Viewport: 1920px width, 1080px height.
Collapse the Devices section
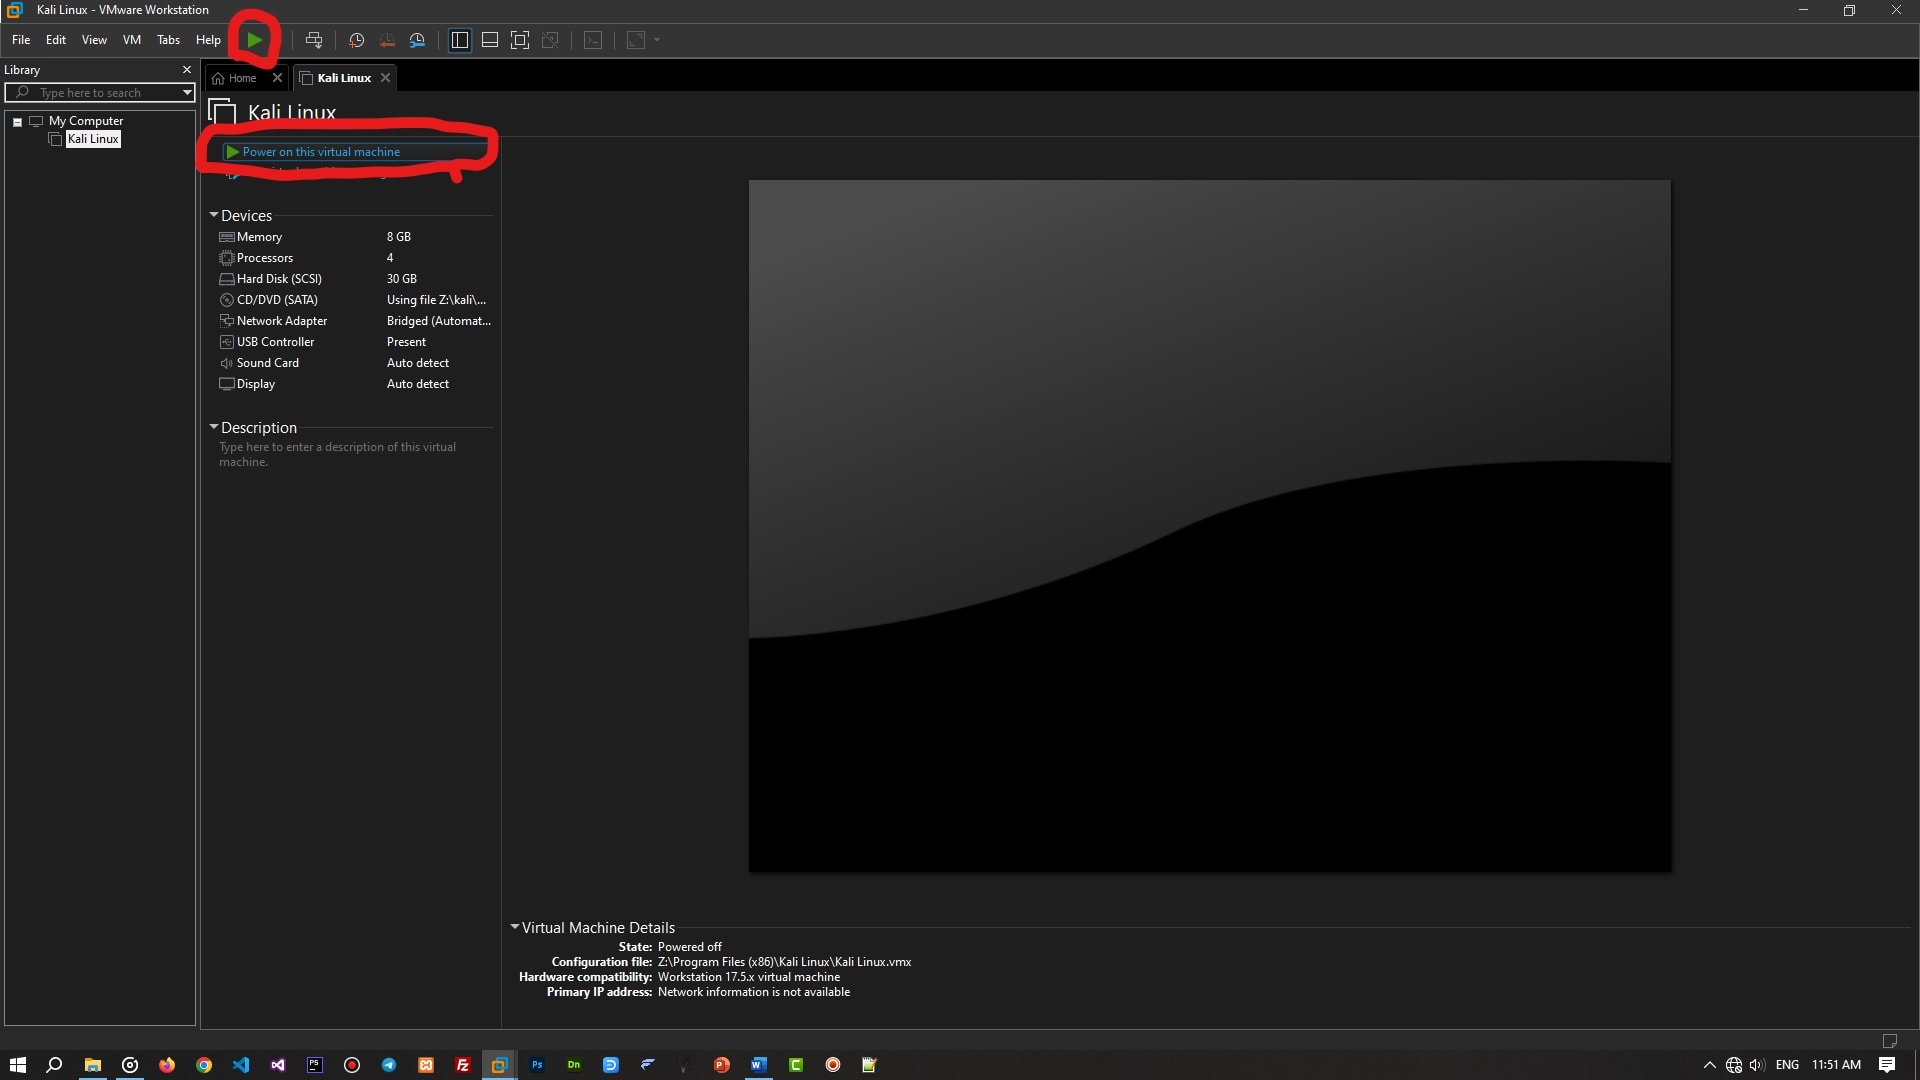click(213, 215)
